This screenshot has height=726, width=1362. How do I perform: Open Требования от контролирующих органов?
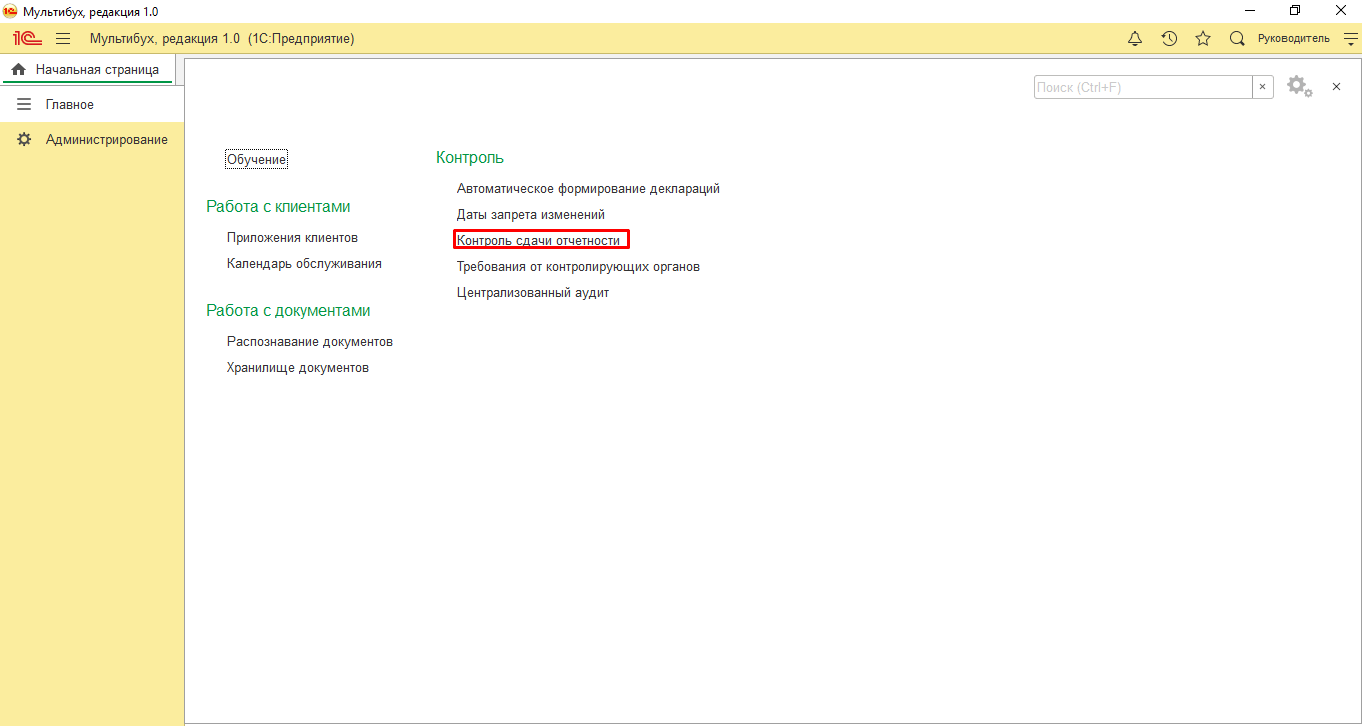coord(578,266)
